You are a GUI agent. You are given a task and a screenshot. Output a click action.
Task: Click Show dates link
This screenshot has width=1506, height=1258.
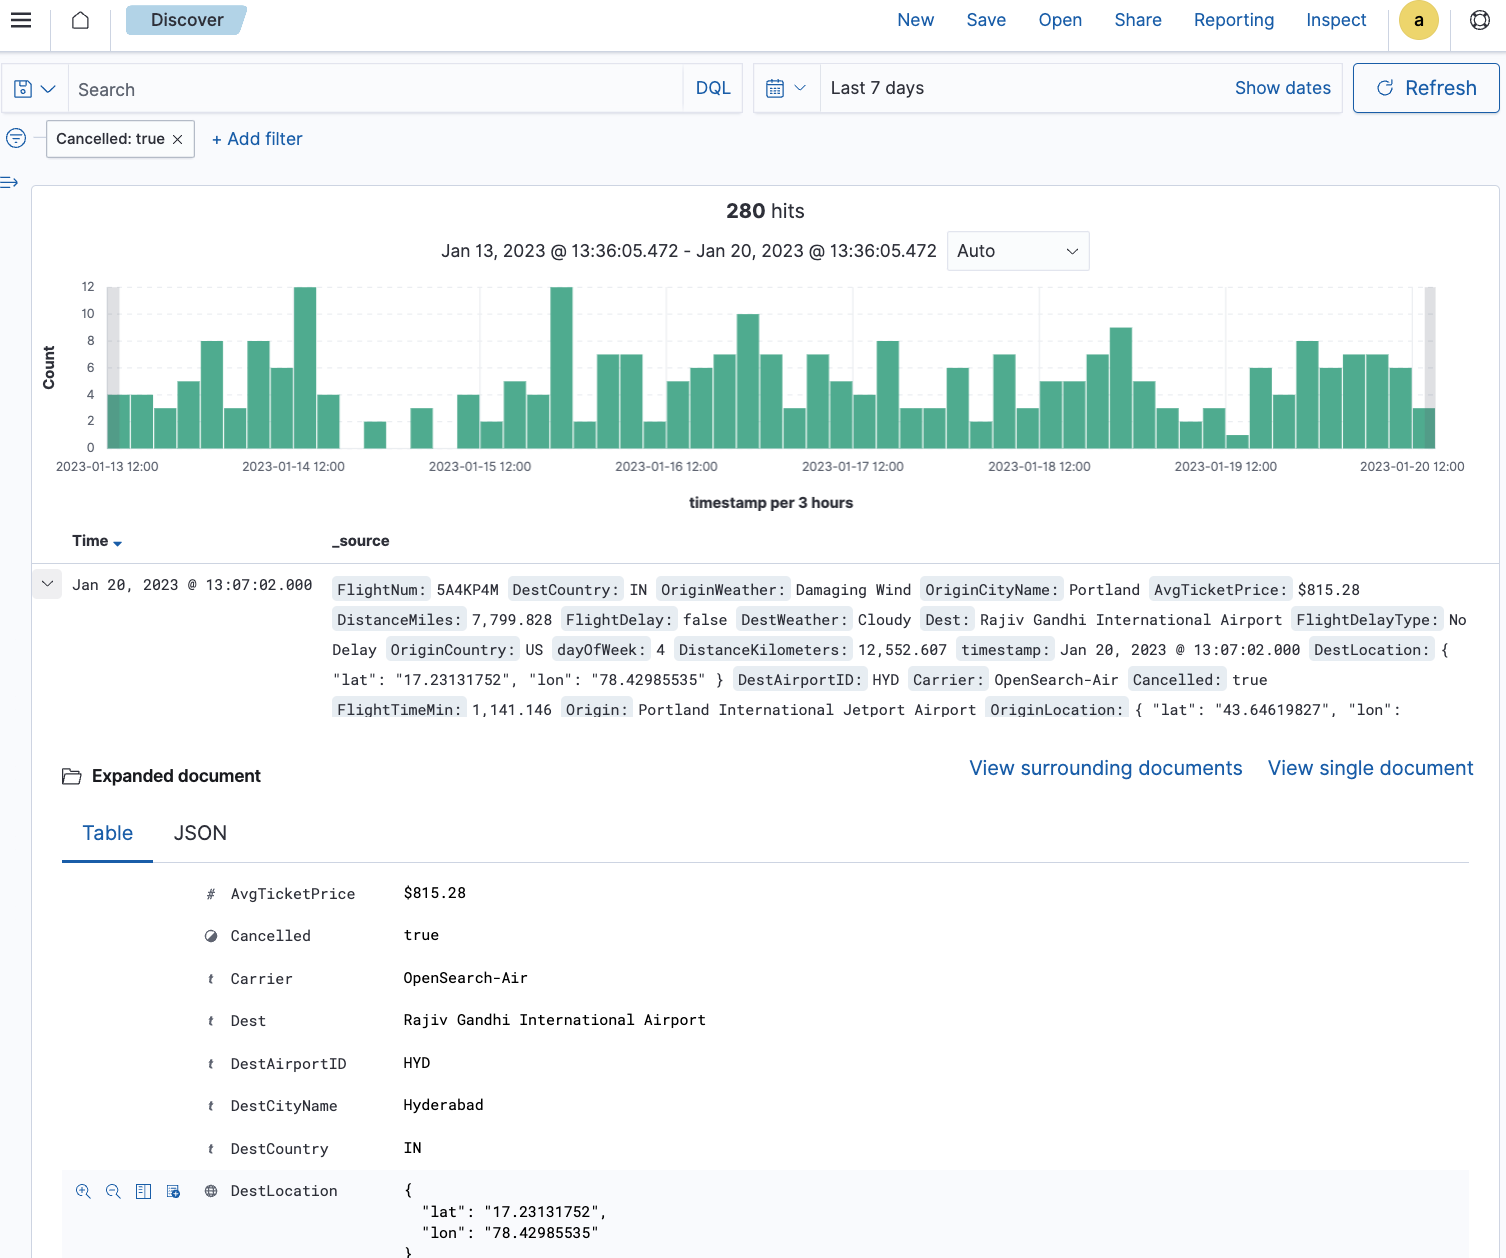pyautogui.click(x=1282, y=88)
